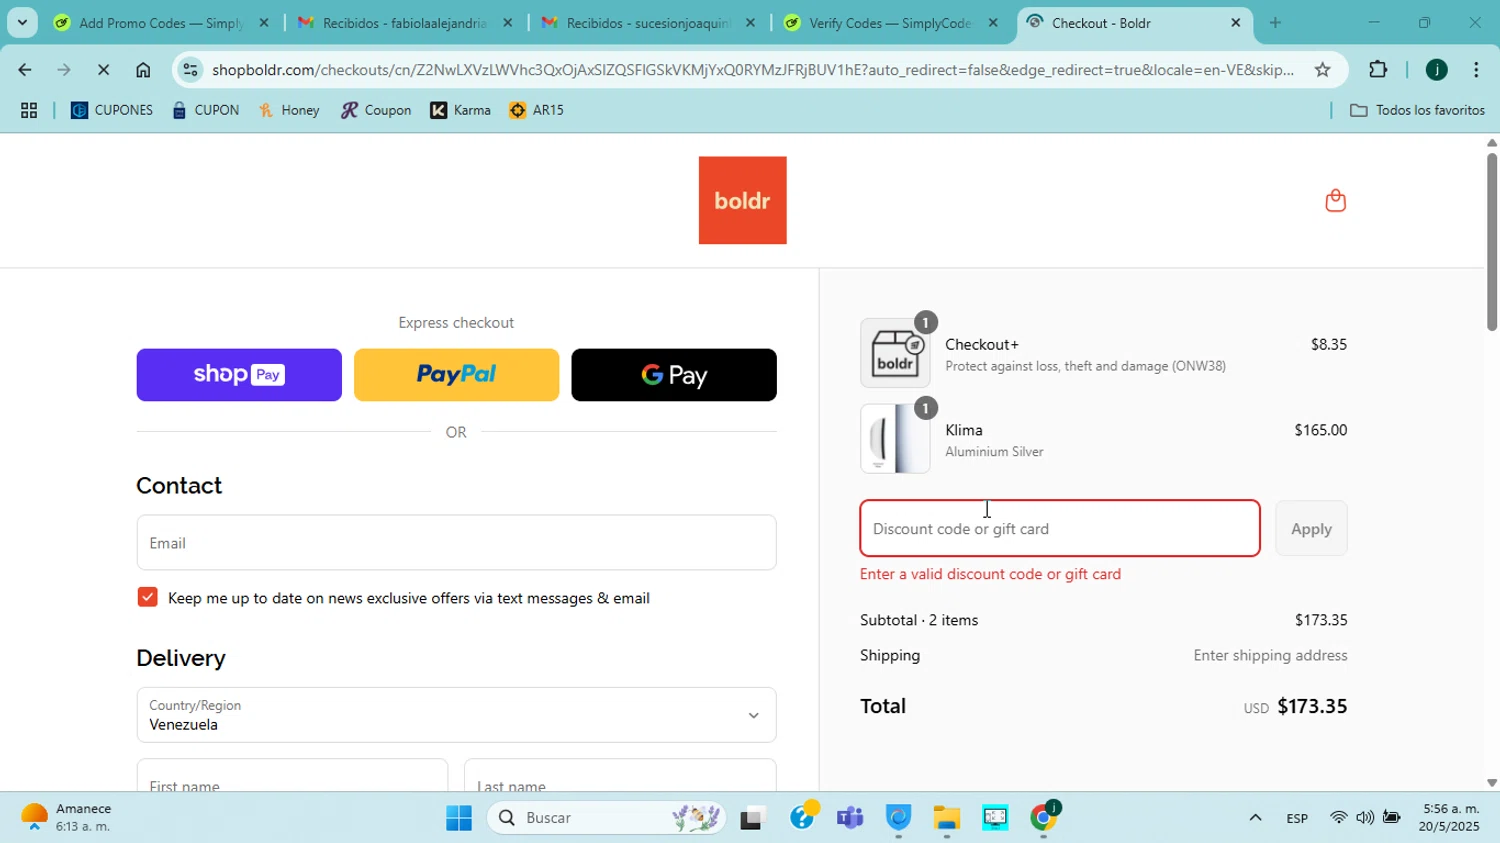Switch ESP keyboard language indicator
The image size is (1500, 843).
(x=1297, y=818)
